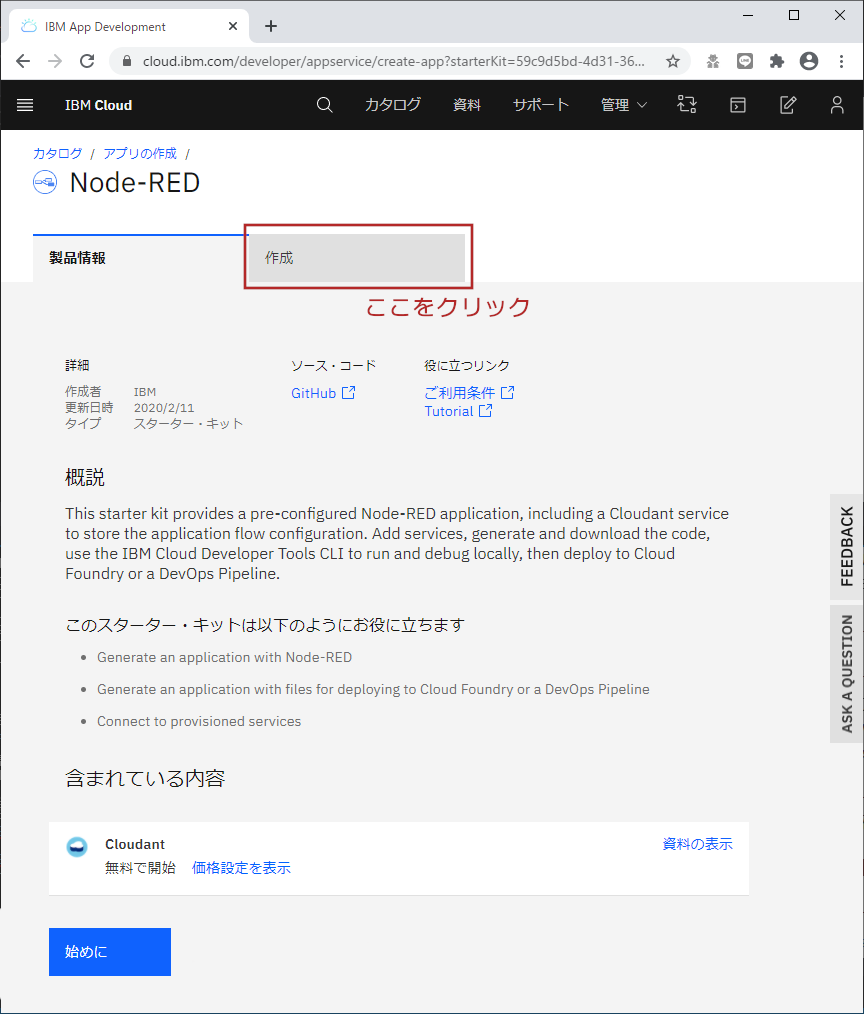Image resolution: width=864 pixels, height=1014 pixels.
Task: Open the Chrome profile avatar
Action: 809,61
